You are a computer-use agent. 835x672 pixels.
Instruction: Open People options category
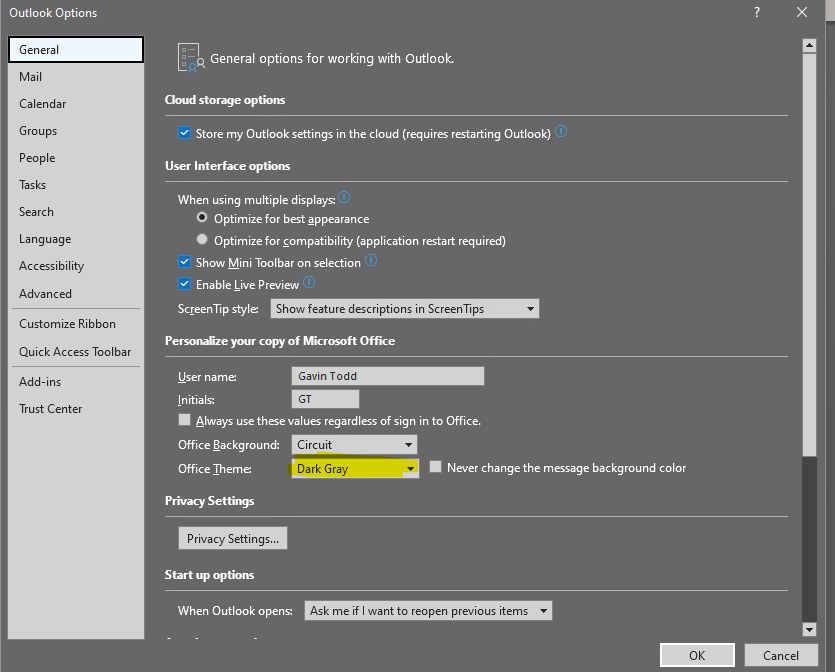pos(76,158)
